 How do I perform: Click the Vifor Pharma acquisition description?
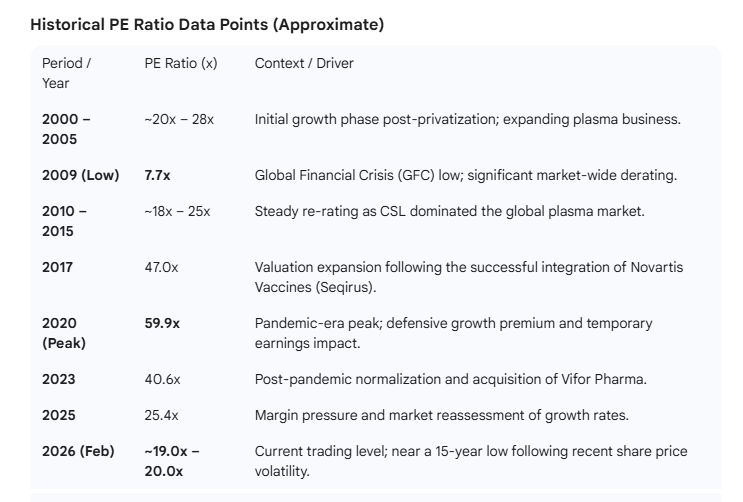(450, 379)
